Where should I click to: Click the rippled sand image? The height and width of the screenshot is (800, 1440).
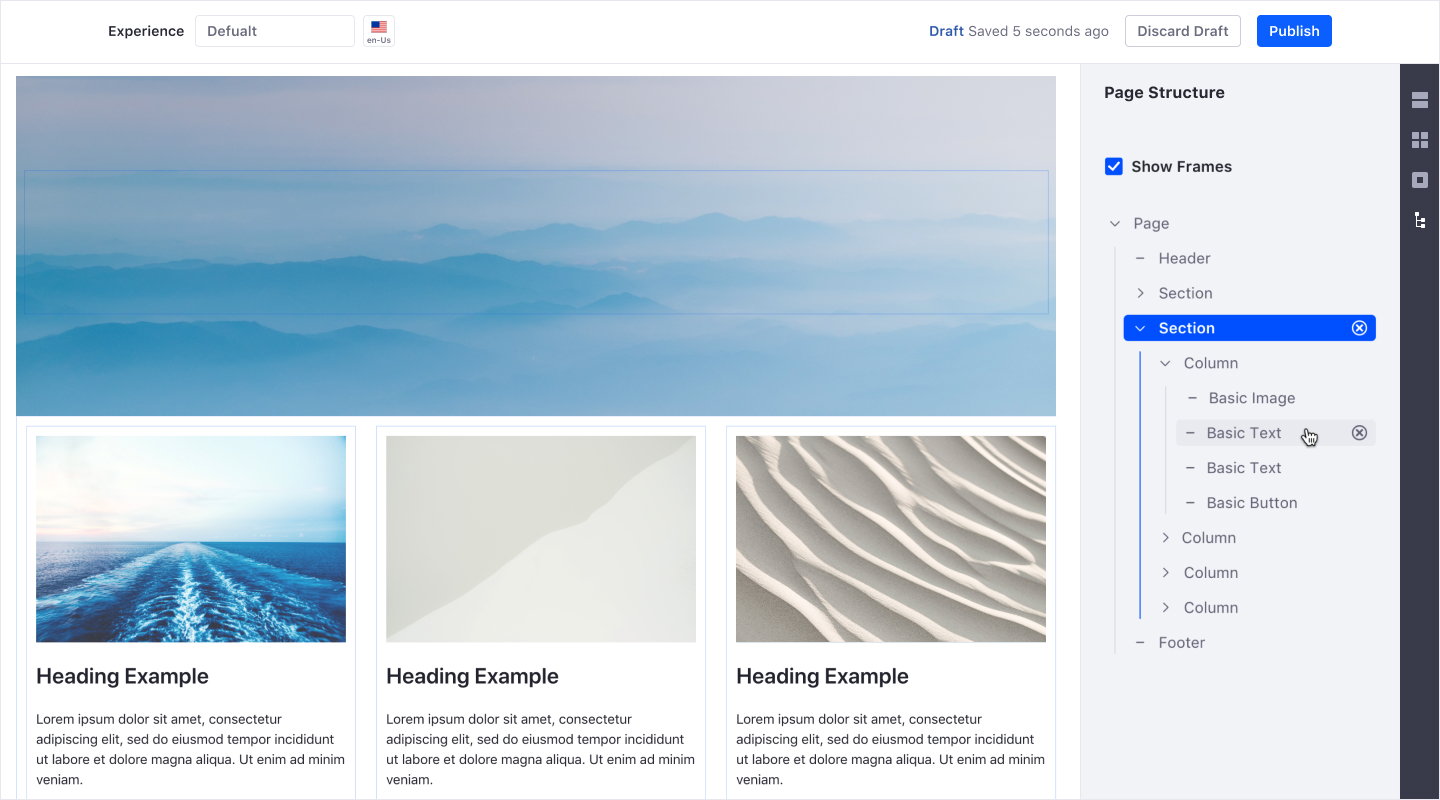[891, 539]
